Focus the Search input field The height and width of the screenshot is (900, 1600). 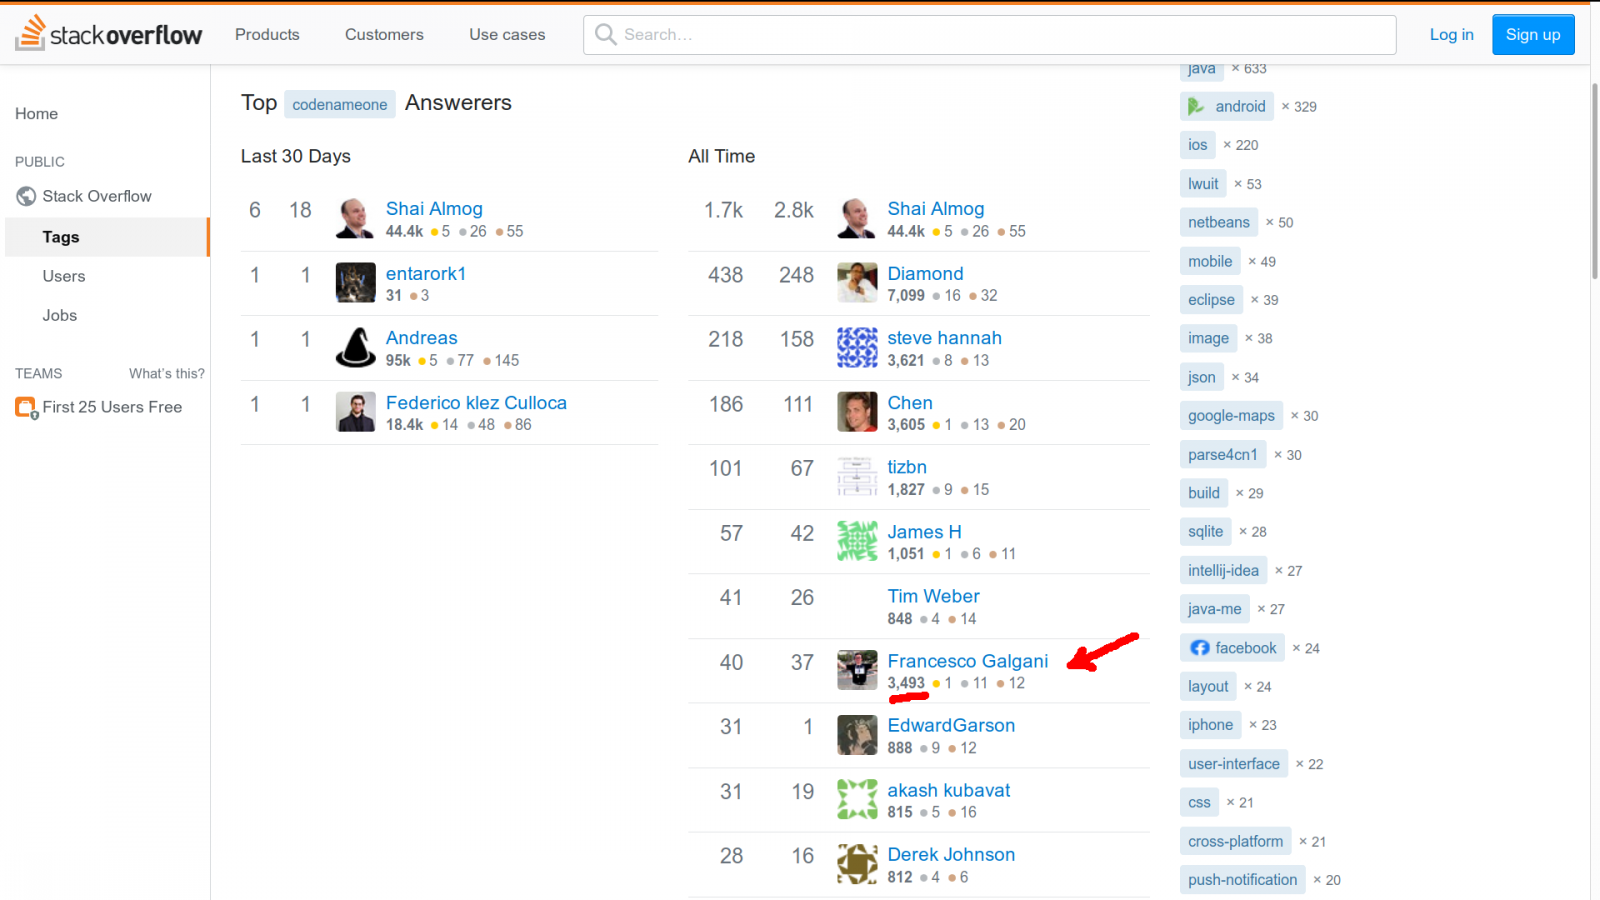point(1000,35)
